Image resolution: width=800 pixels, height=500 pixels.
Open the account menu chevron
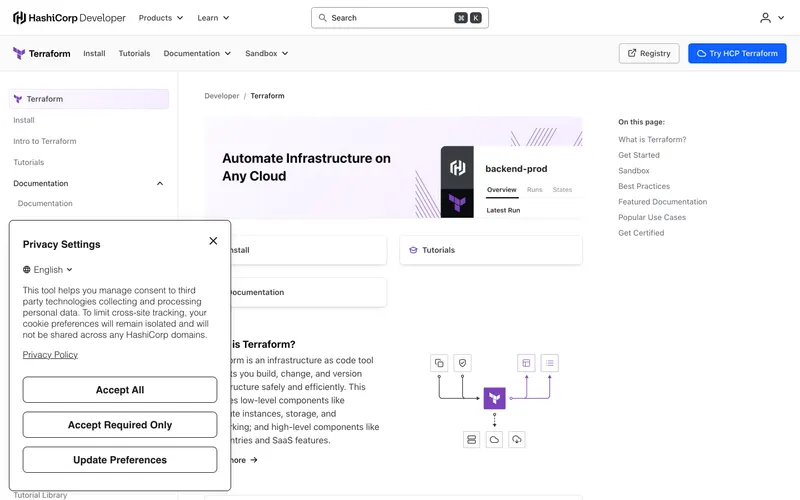point(781,18)
